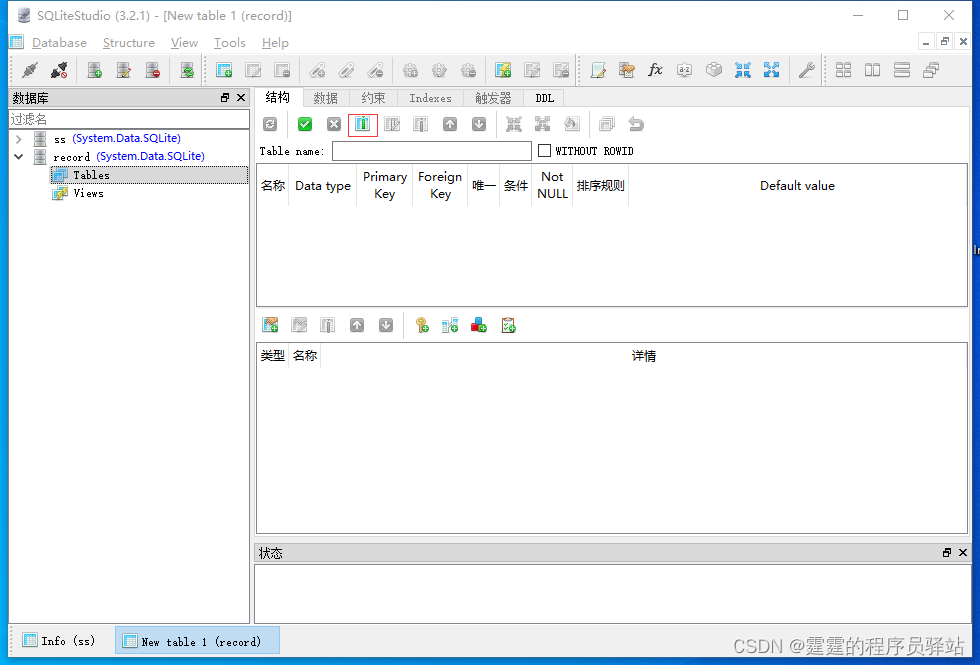The image size is (980, 665).
Task: Open the Database menu
Action: tap(59, 42)
